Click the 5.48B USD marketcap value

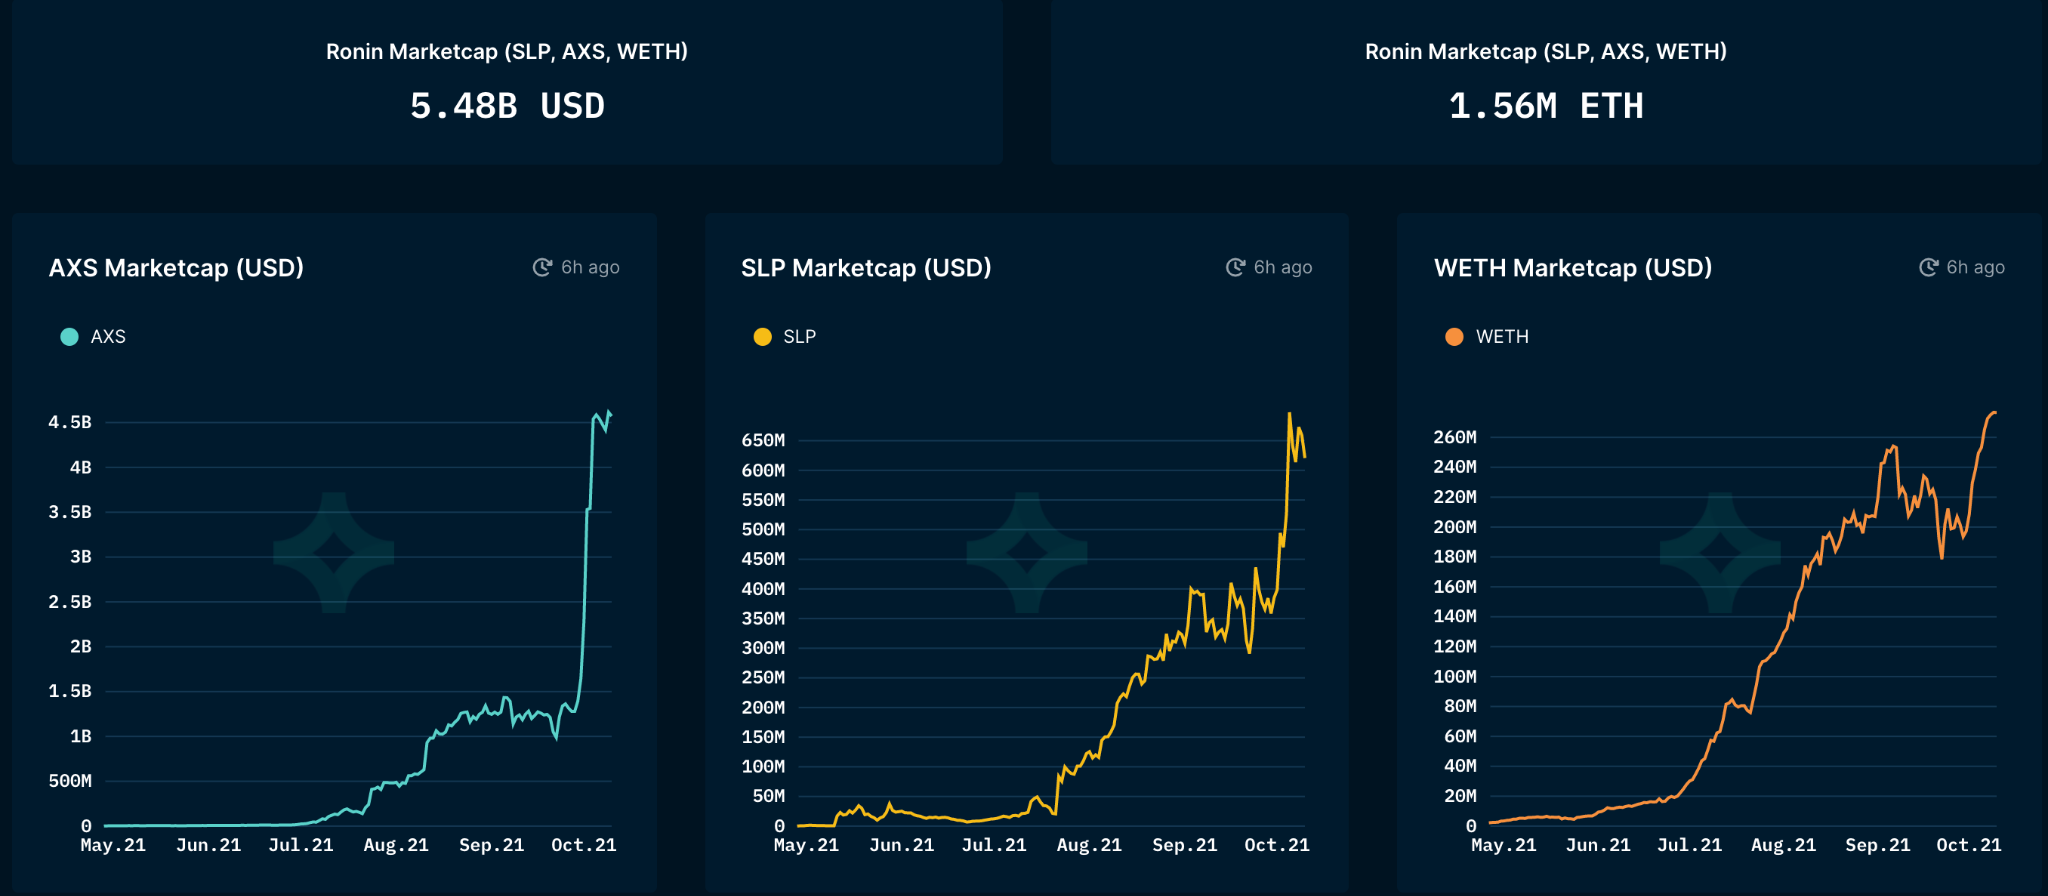pos(507,106)
